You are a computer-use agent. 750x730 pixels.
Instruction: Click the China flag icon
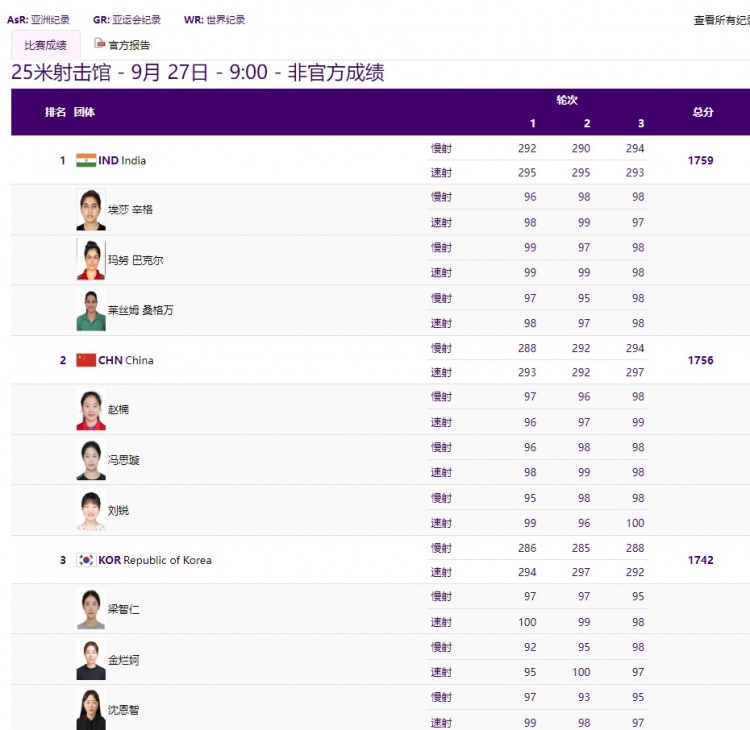[x=86, y=361]
